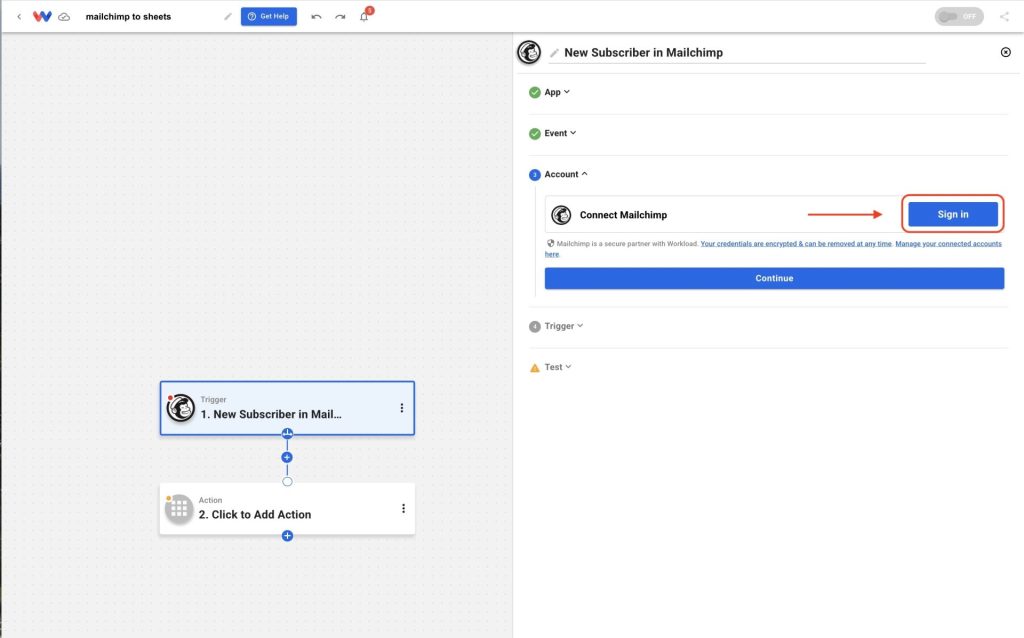Click the green check beside App
Screen dimensions: 1024x638
[x=535, y=92]
